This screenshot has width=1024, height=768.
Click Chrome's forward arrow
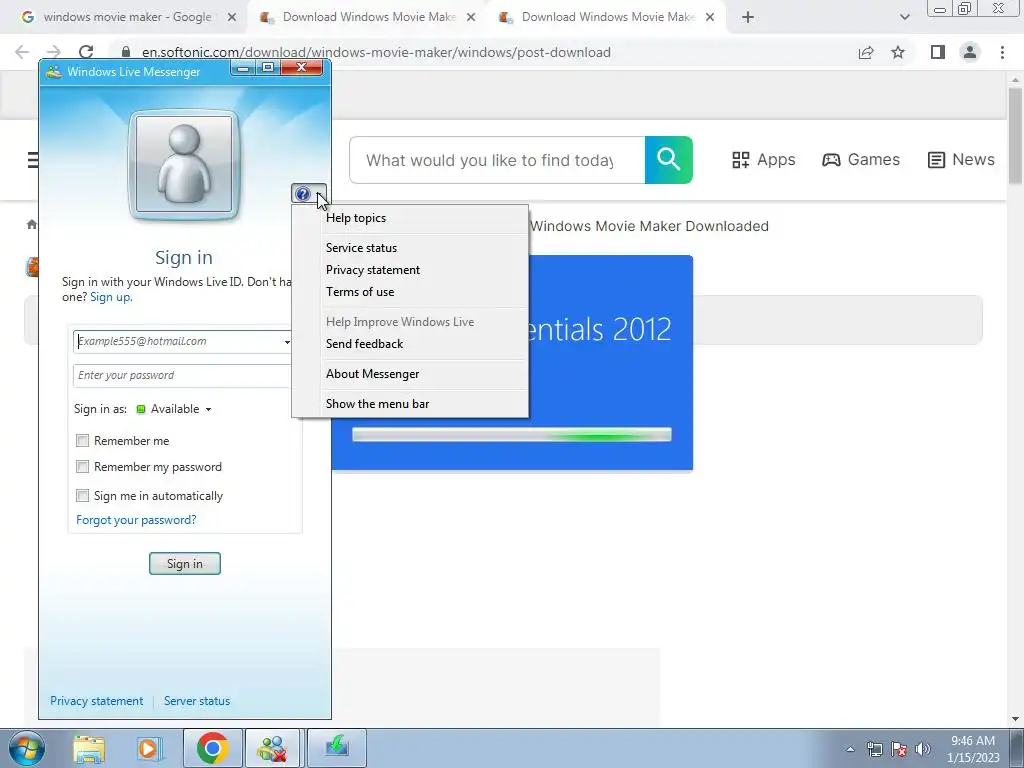[54, 52]
